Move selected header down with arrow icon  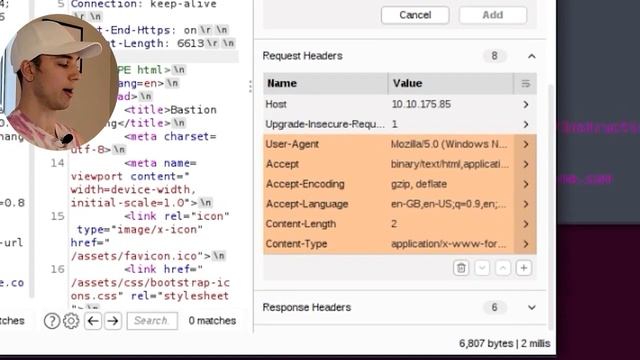tap(482, 268)
